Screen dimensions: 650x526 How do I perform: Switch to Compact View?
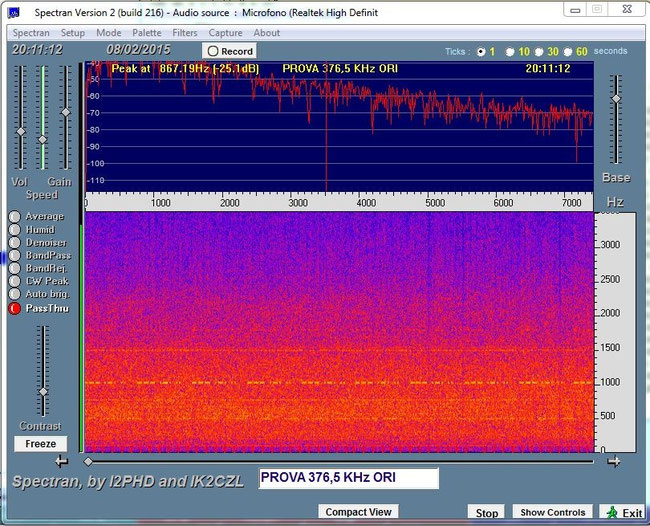(358, 512)
